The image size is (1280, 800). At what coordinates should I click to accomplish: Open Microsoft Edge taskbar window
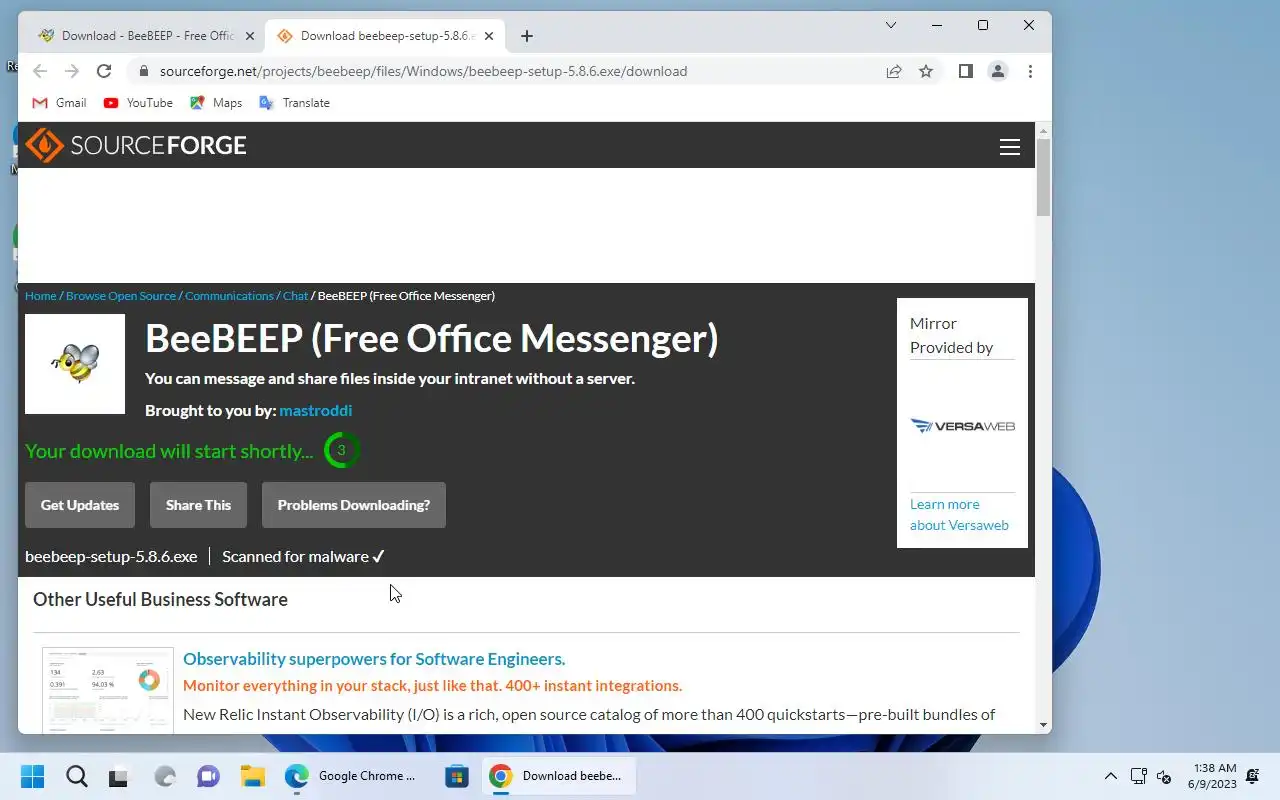352,776
